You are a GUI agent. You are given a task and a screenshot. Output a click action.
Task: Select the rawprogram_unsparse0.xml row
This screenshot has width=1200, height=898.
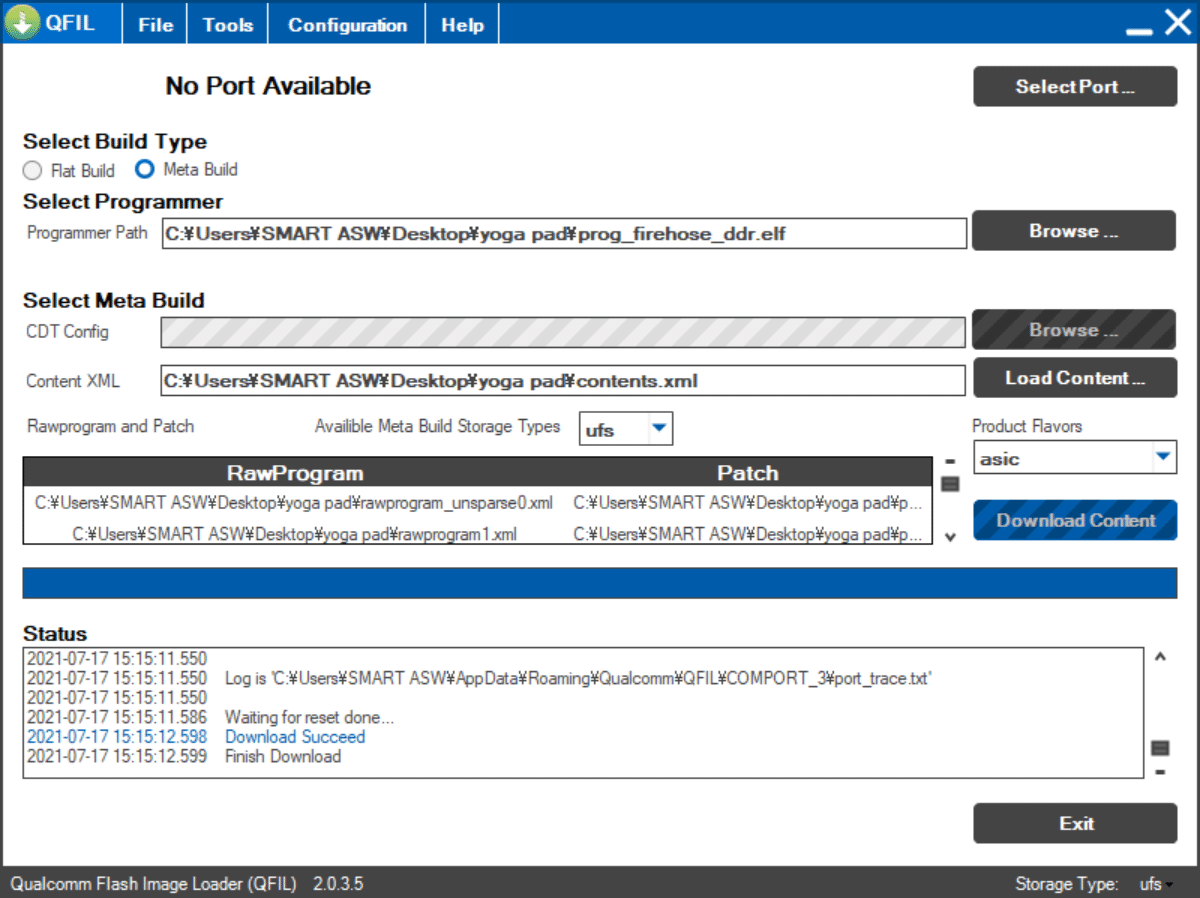477,502
